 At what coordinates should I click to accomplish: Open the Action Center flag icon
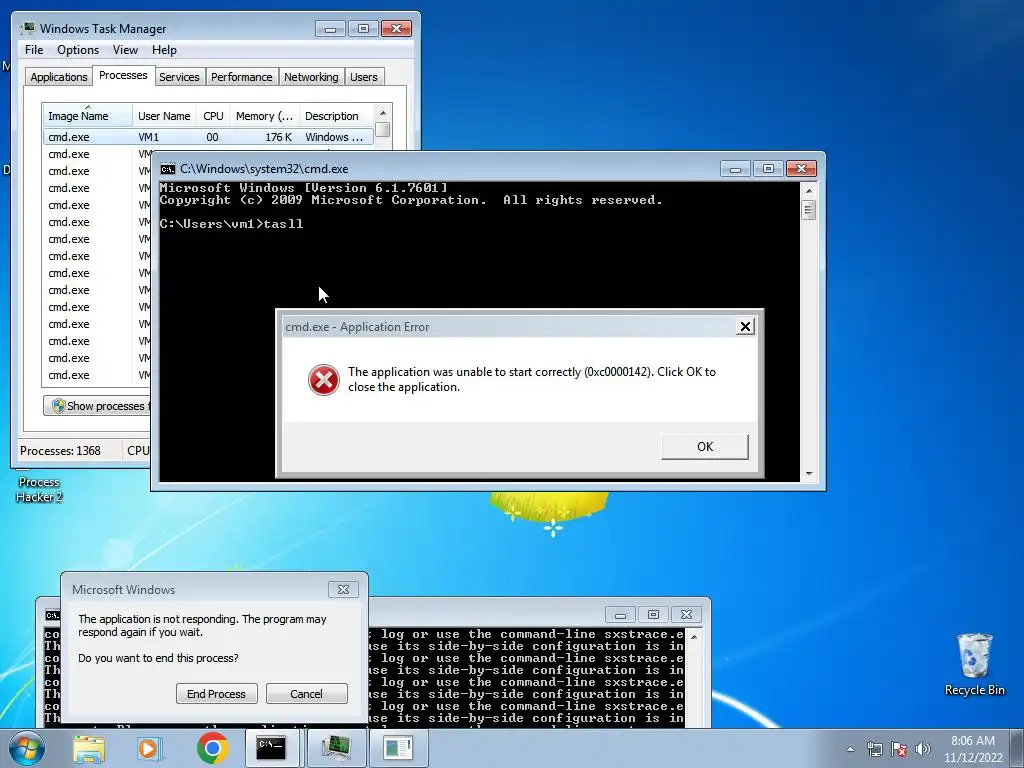[899, 749]
